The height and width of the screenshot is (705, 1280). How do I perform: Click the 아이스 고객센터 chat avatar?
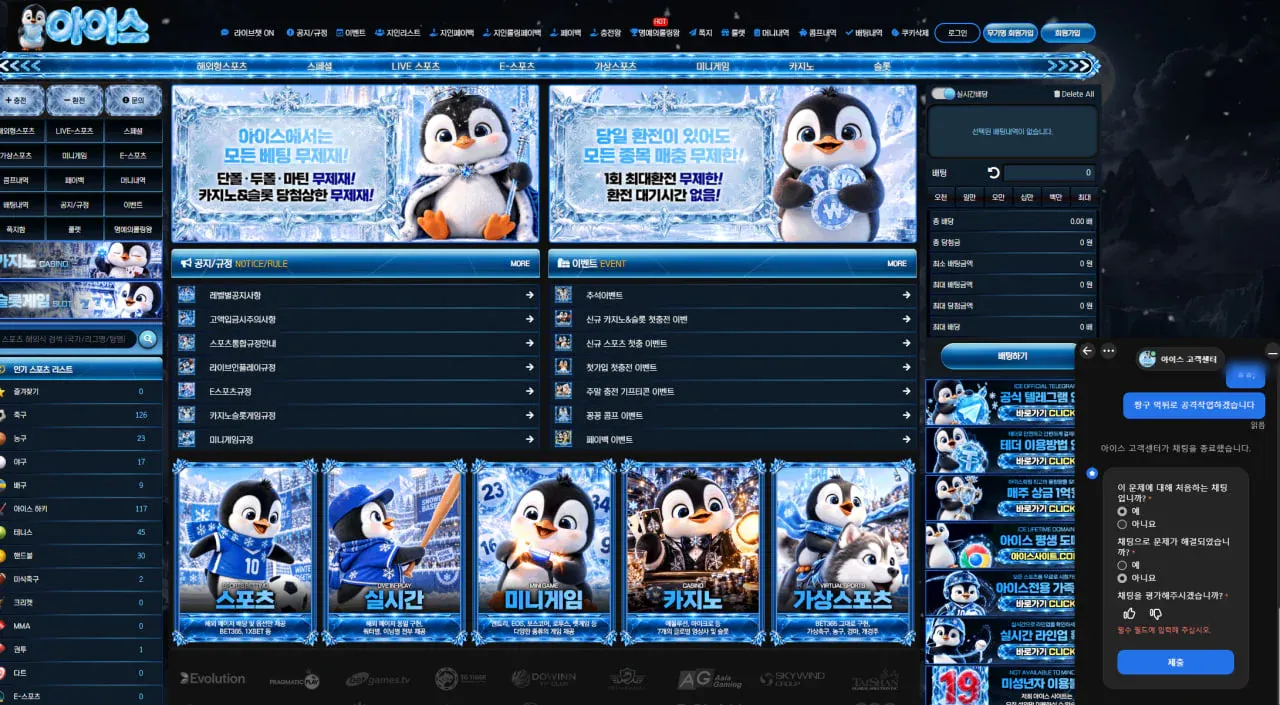tap(1147, 359)
